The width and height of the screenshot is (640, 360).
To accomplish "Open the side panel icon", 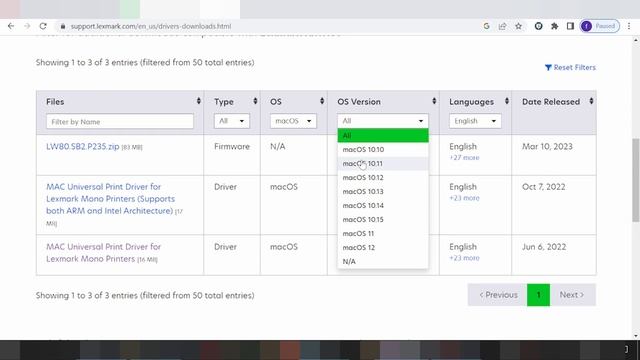I will point(570,26).
